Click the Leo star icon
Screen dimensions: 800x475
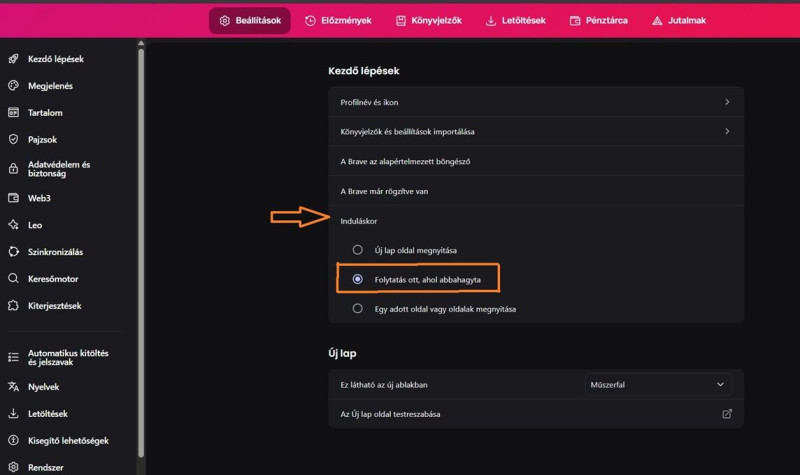tap(14, 224)
